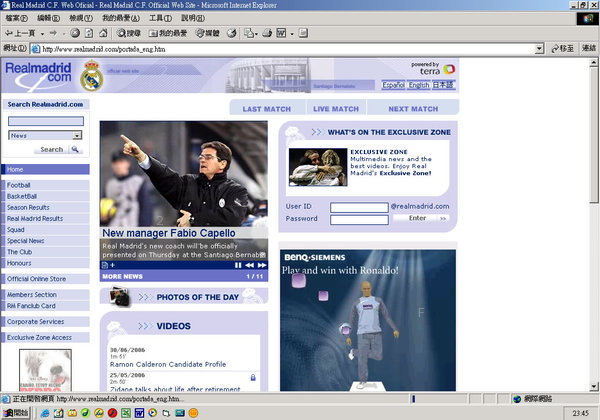Select the Japanese language link

click(443, 85)
